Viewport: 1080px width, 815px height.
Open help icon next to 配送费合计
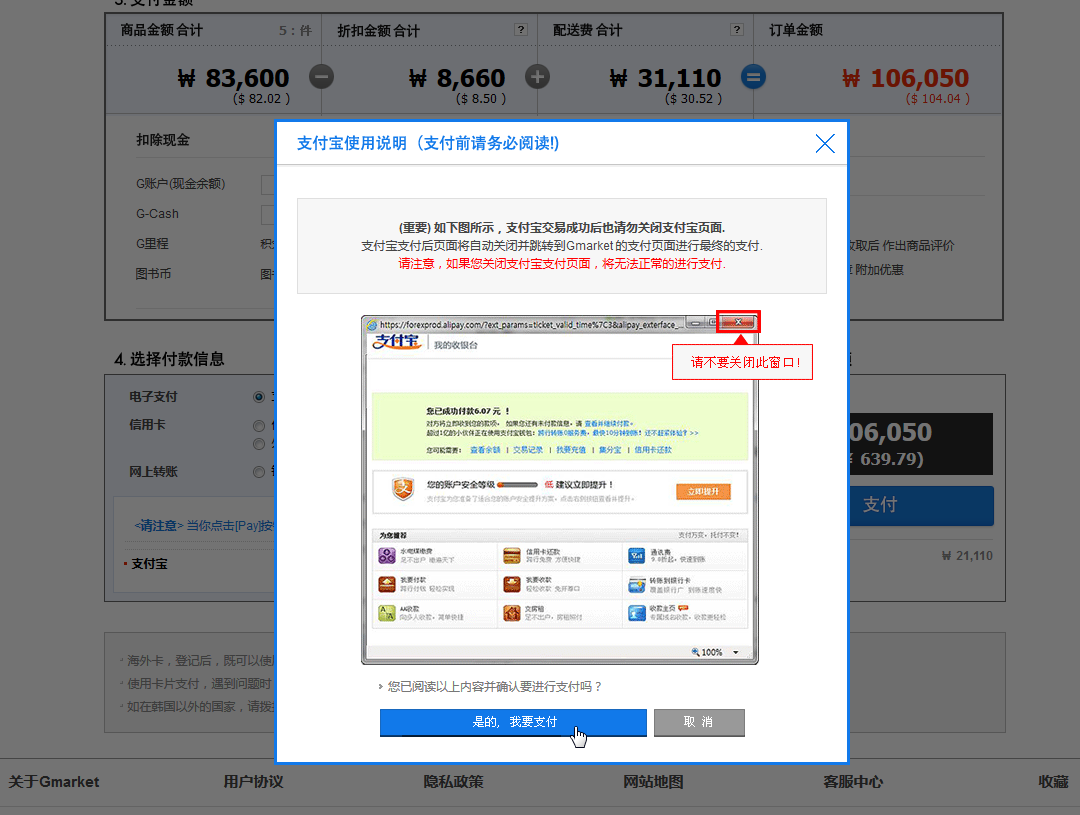737,30
